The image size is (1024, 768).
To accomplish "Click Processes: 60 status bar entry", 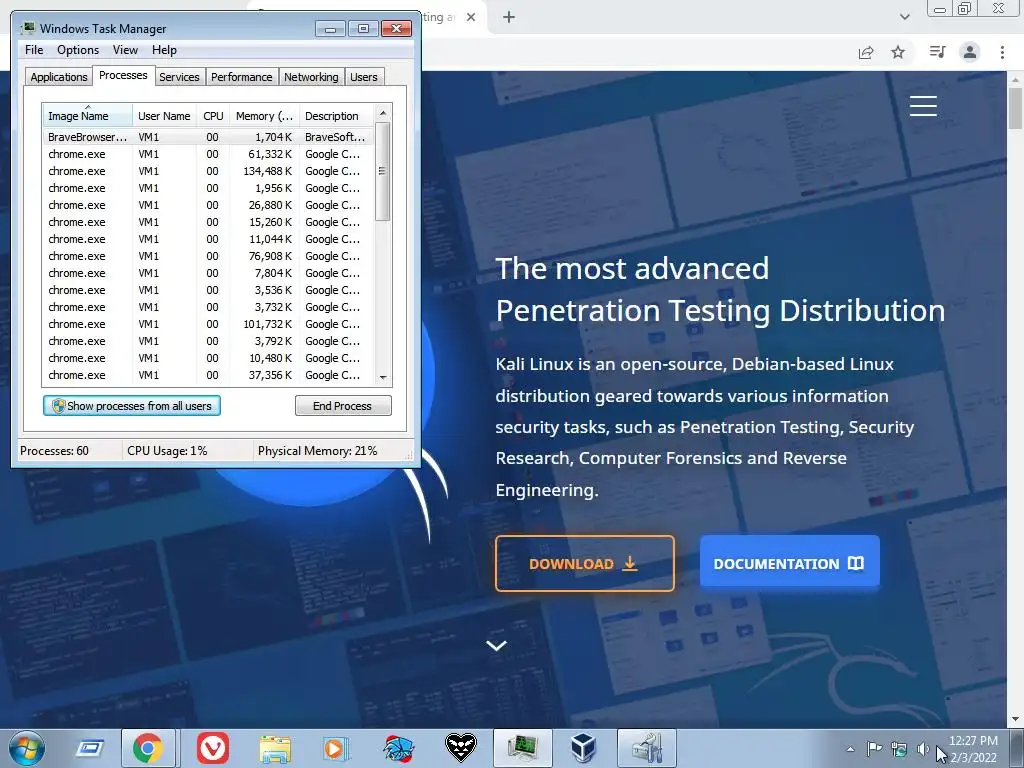I will pyautogui.click(x=54, y=451).
